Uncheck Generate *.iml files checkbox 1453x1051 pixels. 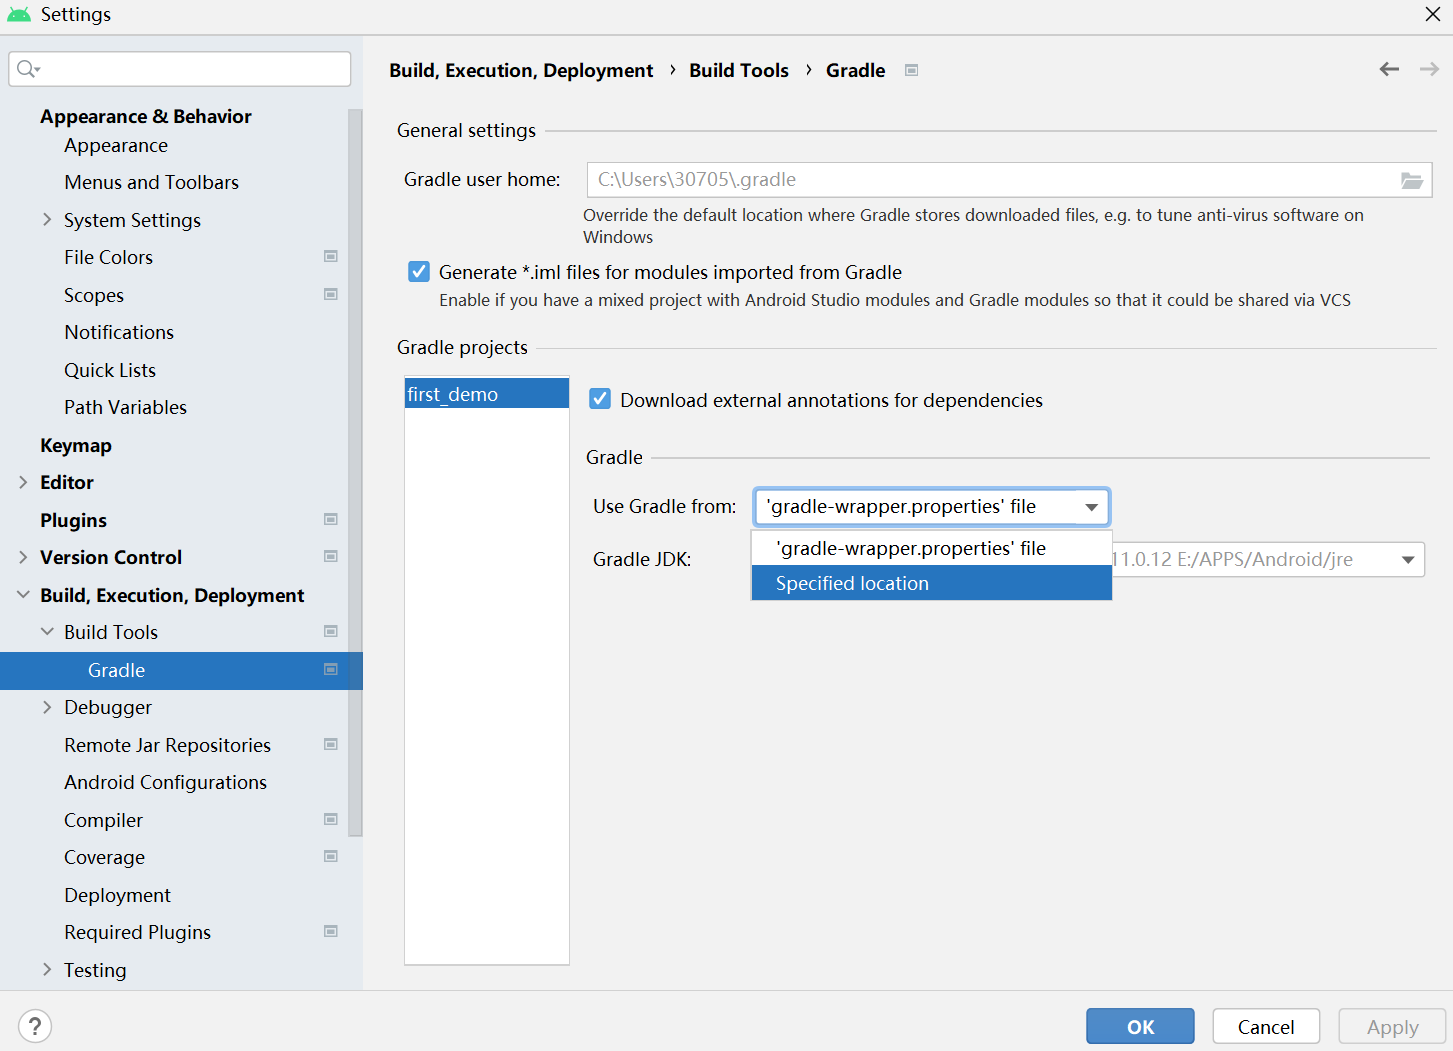pyautogui.click(x=419, y=272)
